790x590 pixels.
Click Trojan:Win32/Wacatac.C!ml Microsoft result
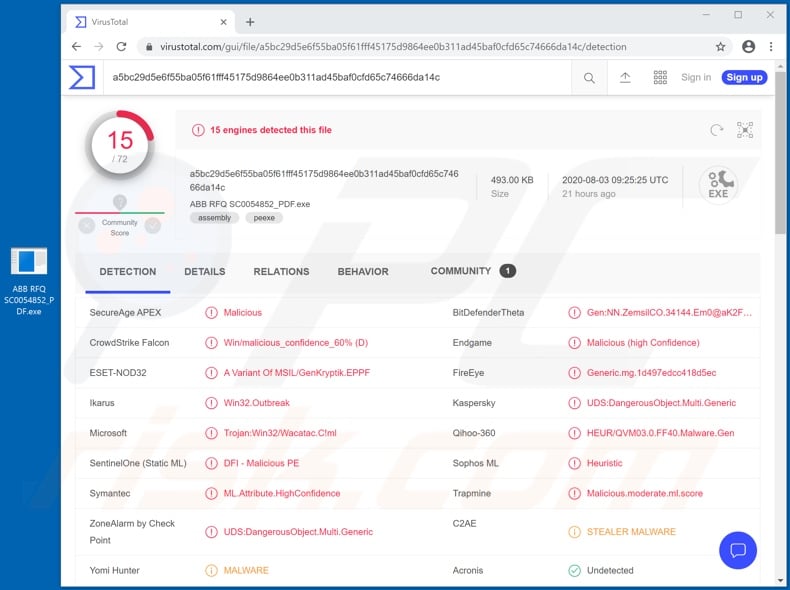[280, 433]
